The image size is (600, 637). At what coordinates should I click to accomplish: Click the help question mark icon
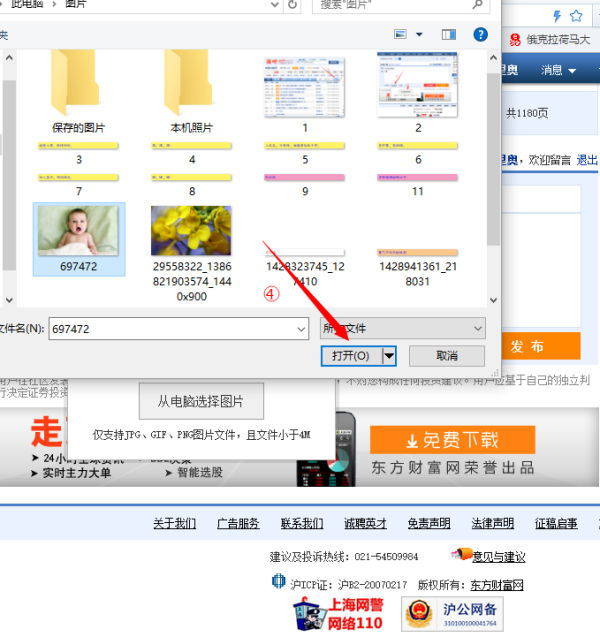[481, 35]
